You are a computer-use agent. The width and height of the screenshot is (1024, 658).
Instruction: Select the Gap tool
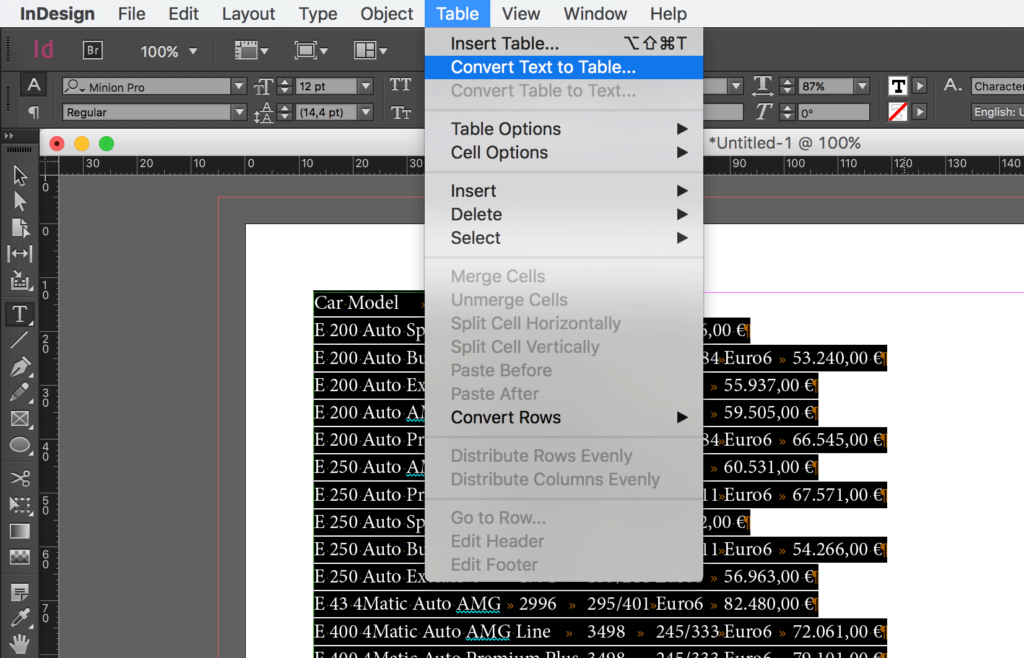(20, 253)
